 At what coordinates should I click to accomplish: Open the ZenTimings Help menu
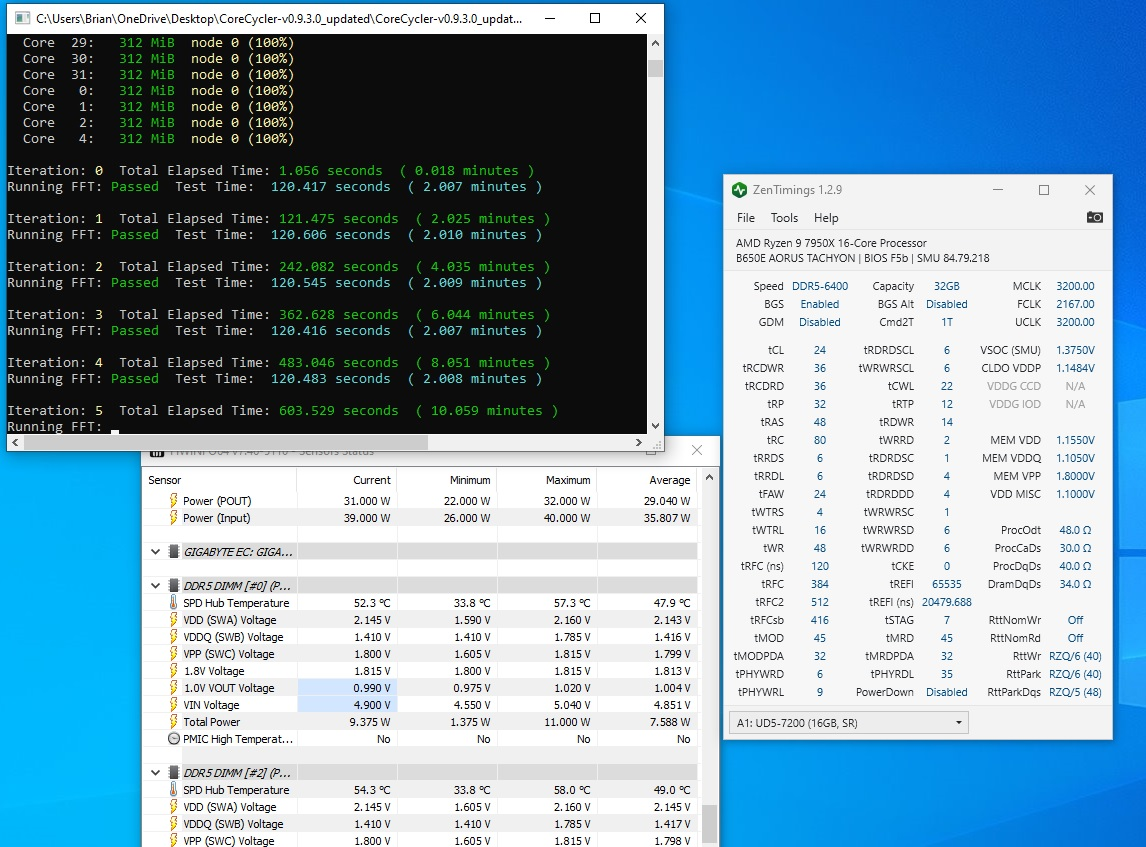826,218
